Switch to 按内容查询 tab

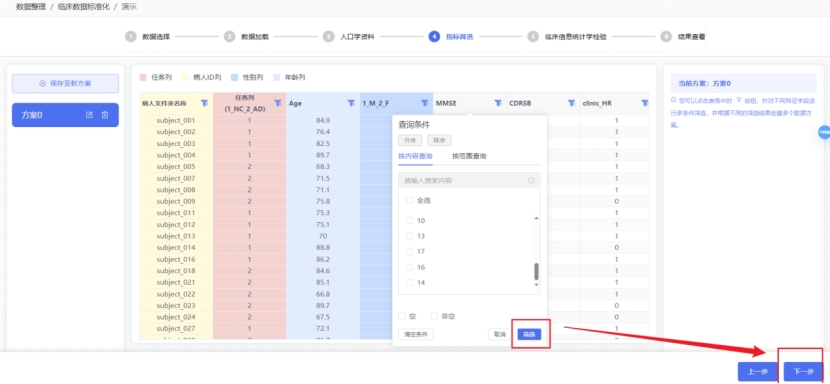coord(416,156)
